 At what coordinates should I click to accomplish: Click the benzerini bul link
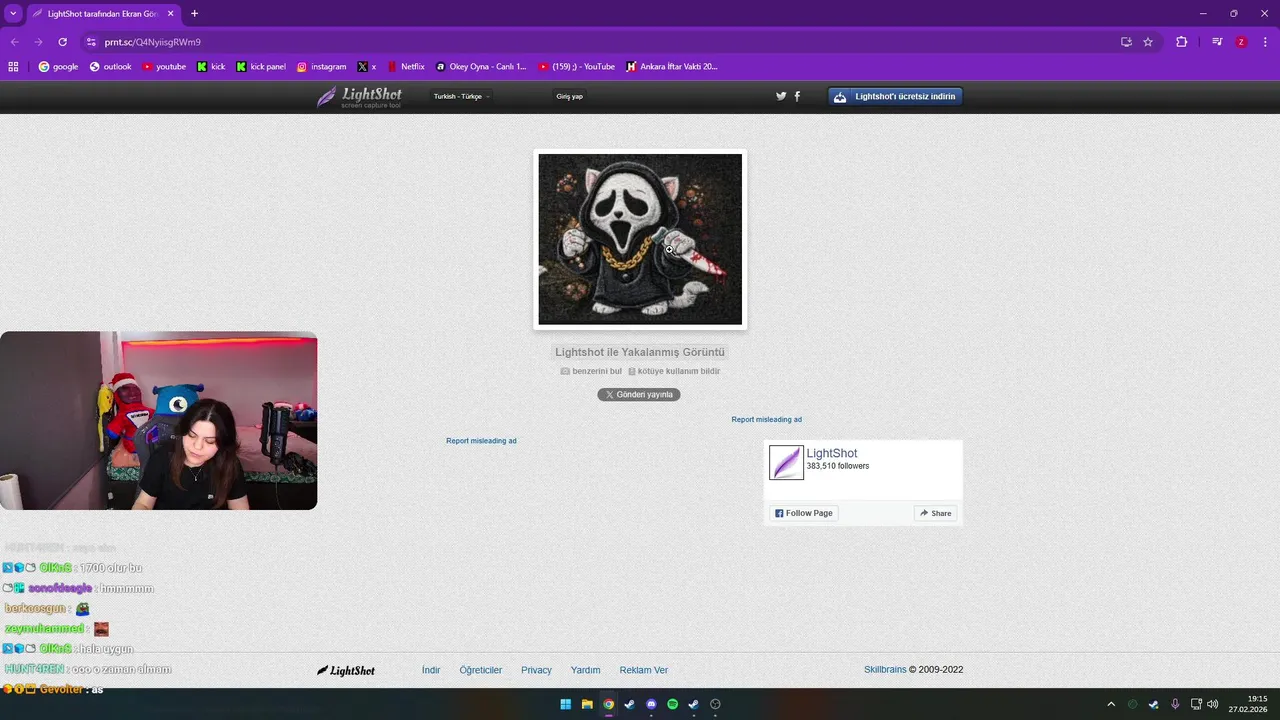pyautogui.click(x=591, y=371)
